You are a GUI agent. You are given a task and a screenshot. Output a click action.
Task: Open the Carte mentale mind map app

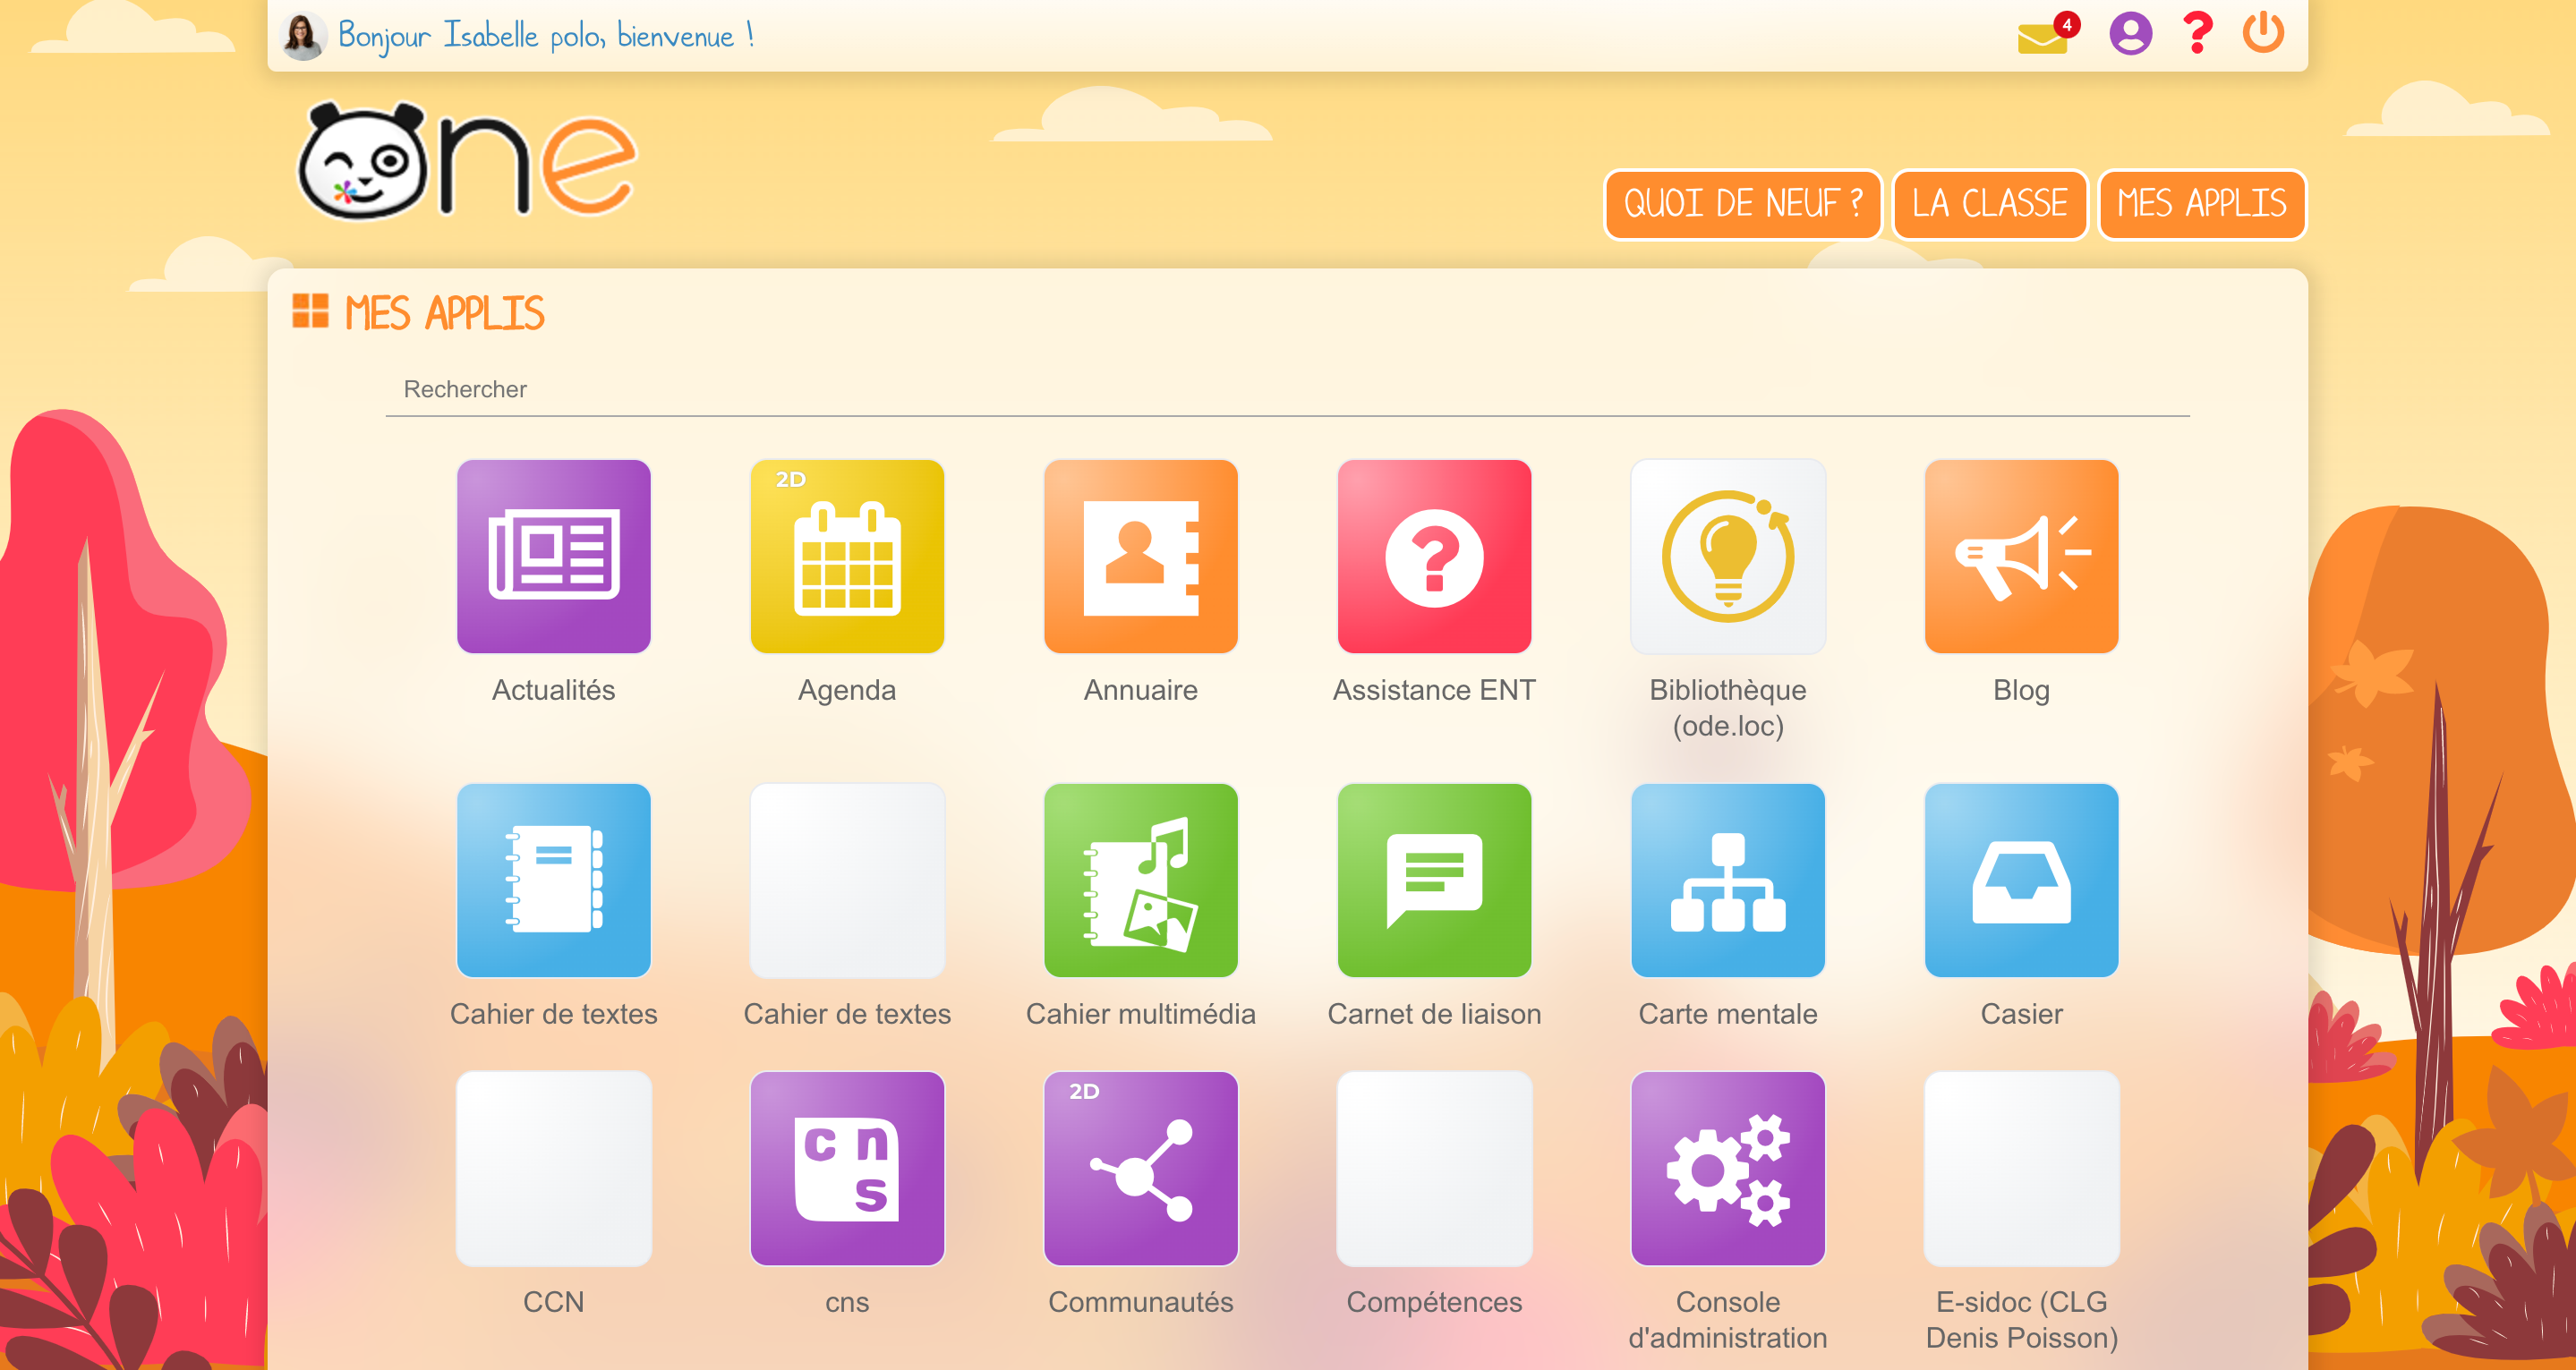[1728, 880]
